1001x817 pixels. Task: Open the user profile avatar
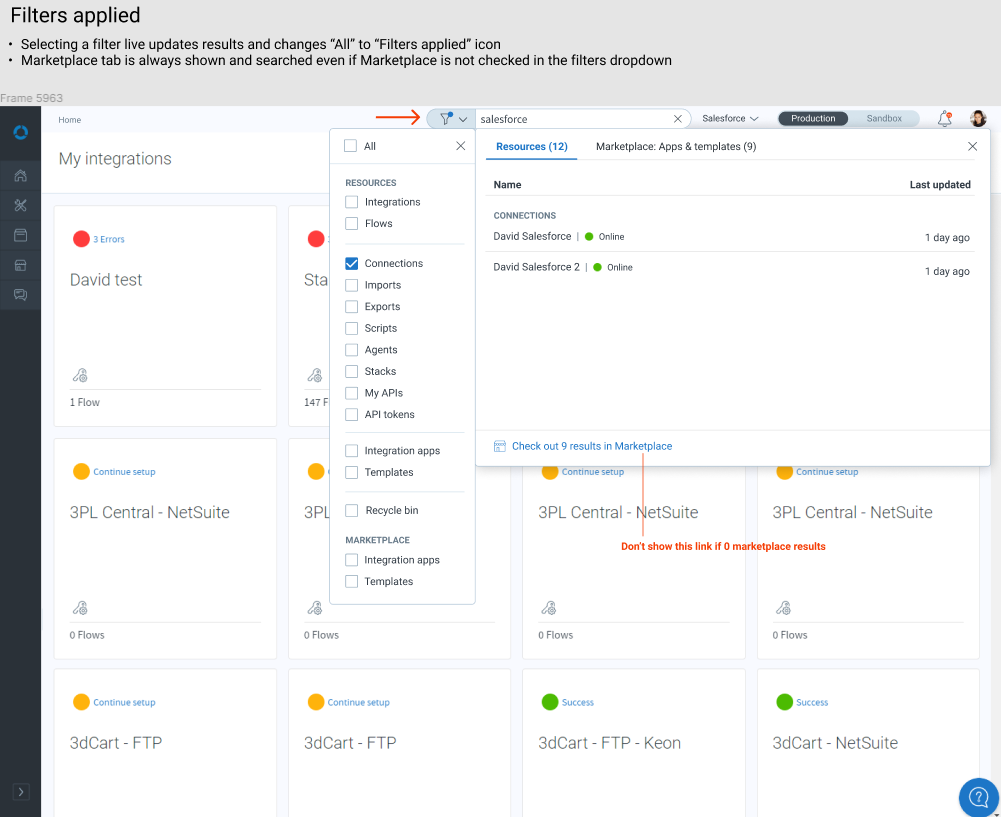tap(978, 118)
